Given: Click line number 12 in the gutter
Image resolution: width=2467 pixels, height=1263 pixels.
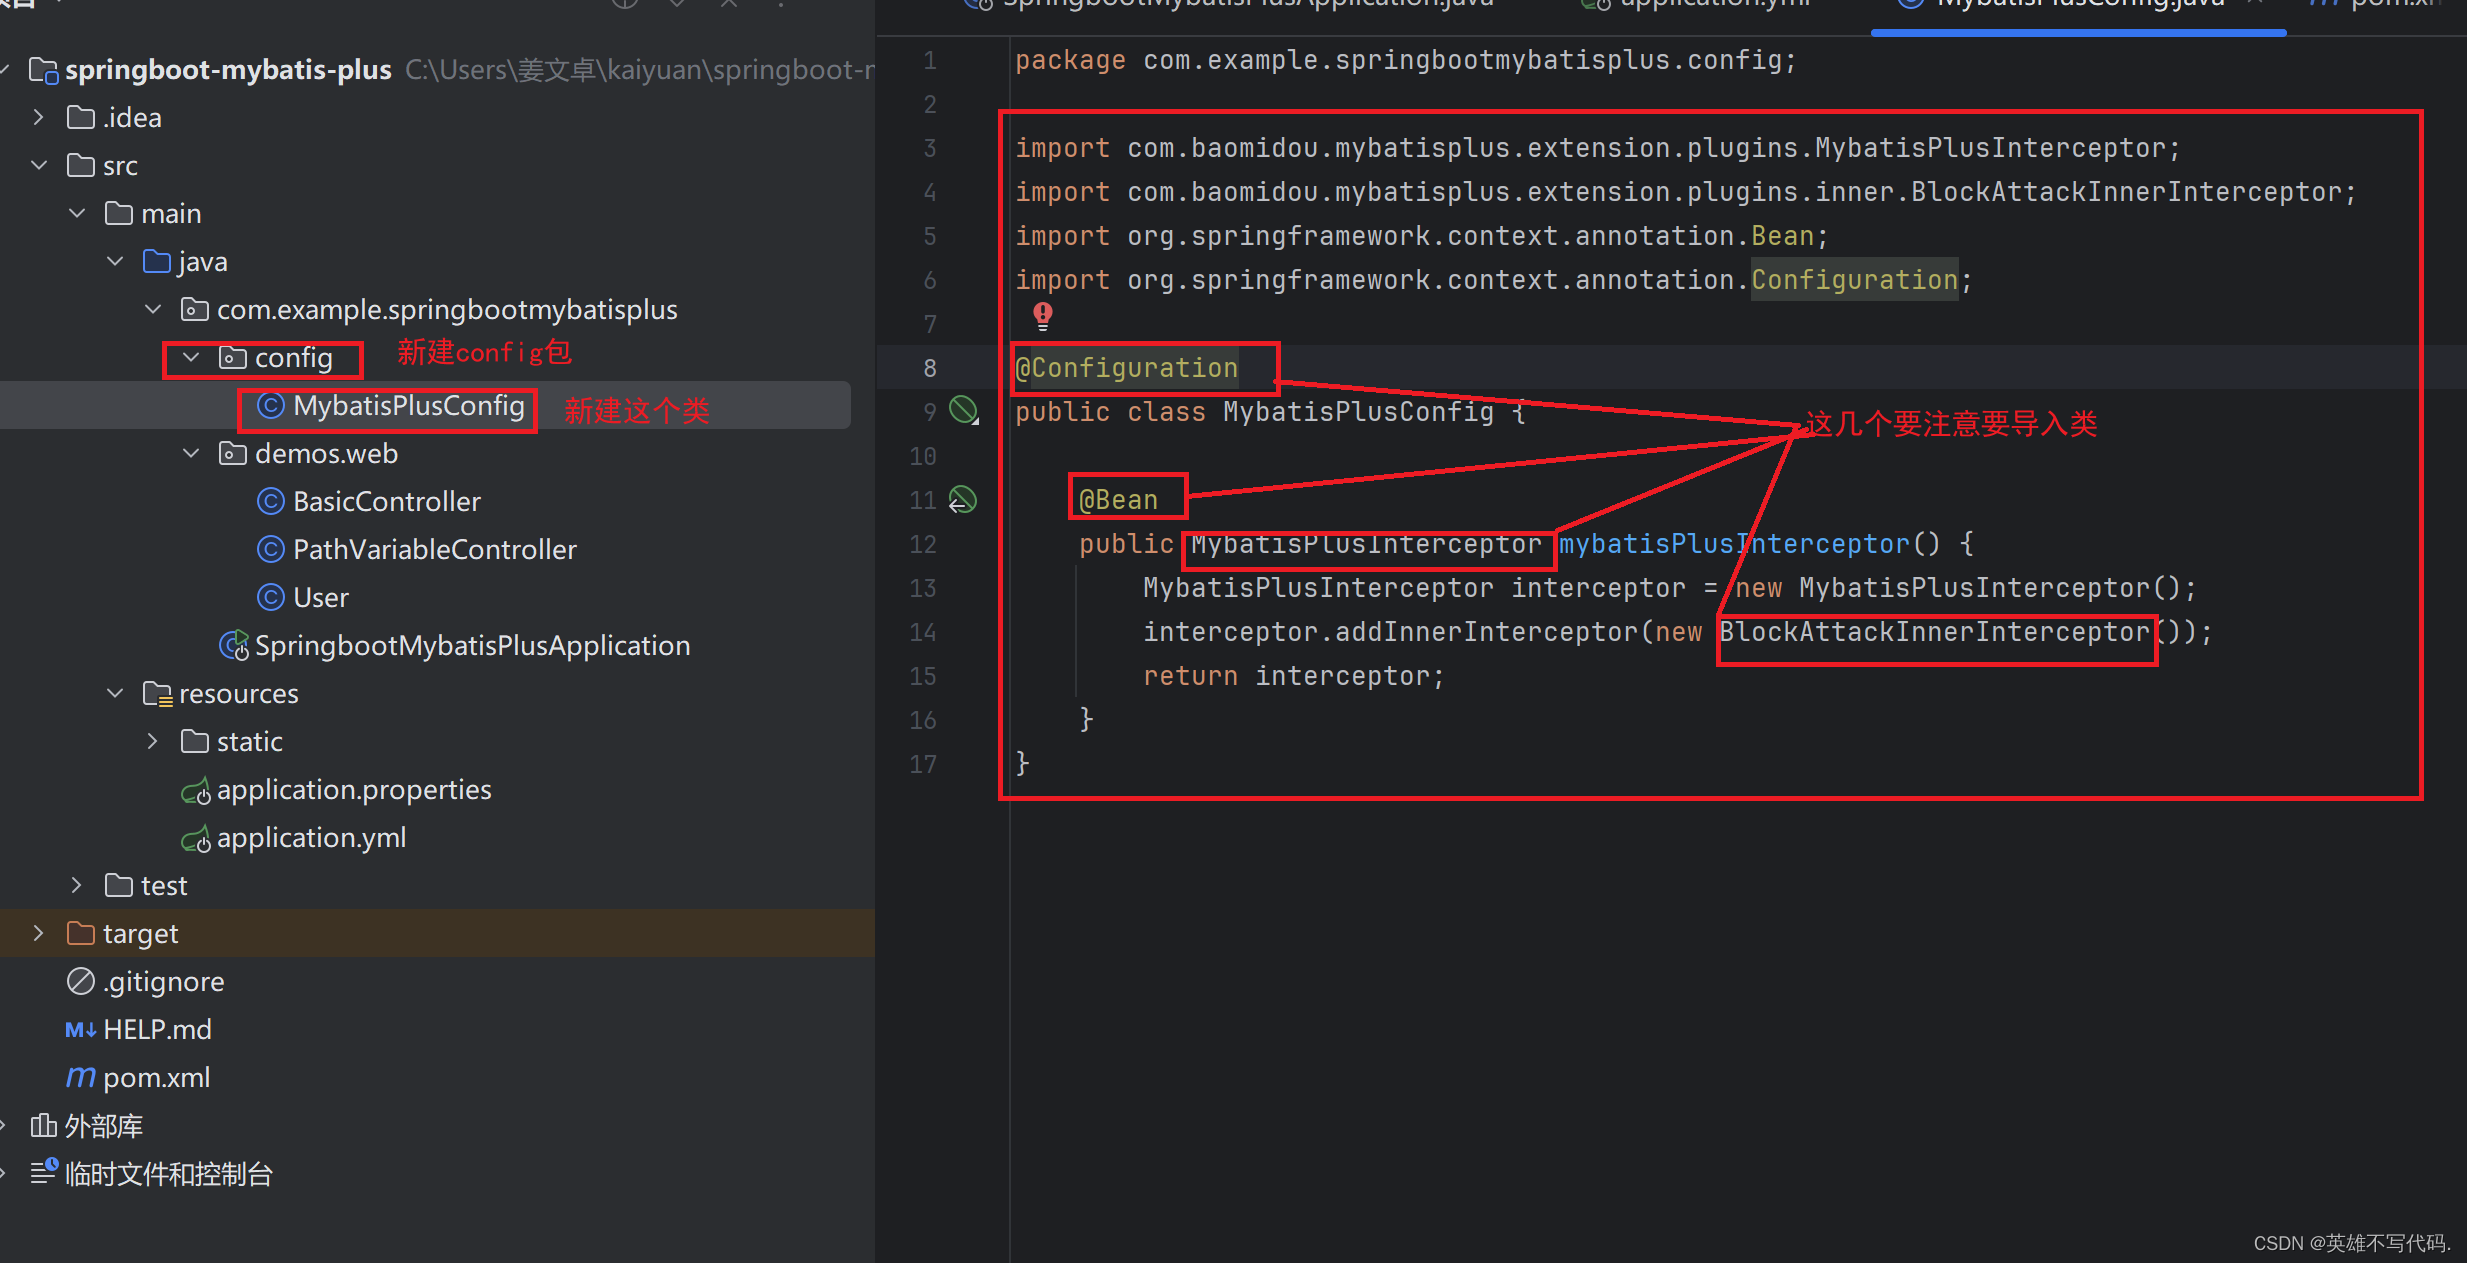Looking at the screenshot, I should (x=922, y=543).
